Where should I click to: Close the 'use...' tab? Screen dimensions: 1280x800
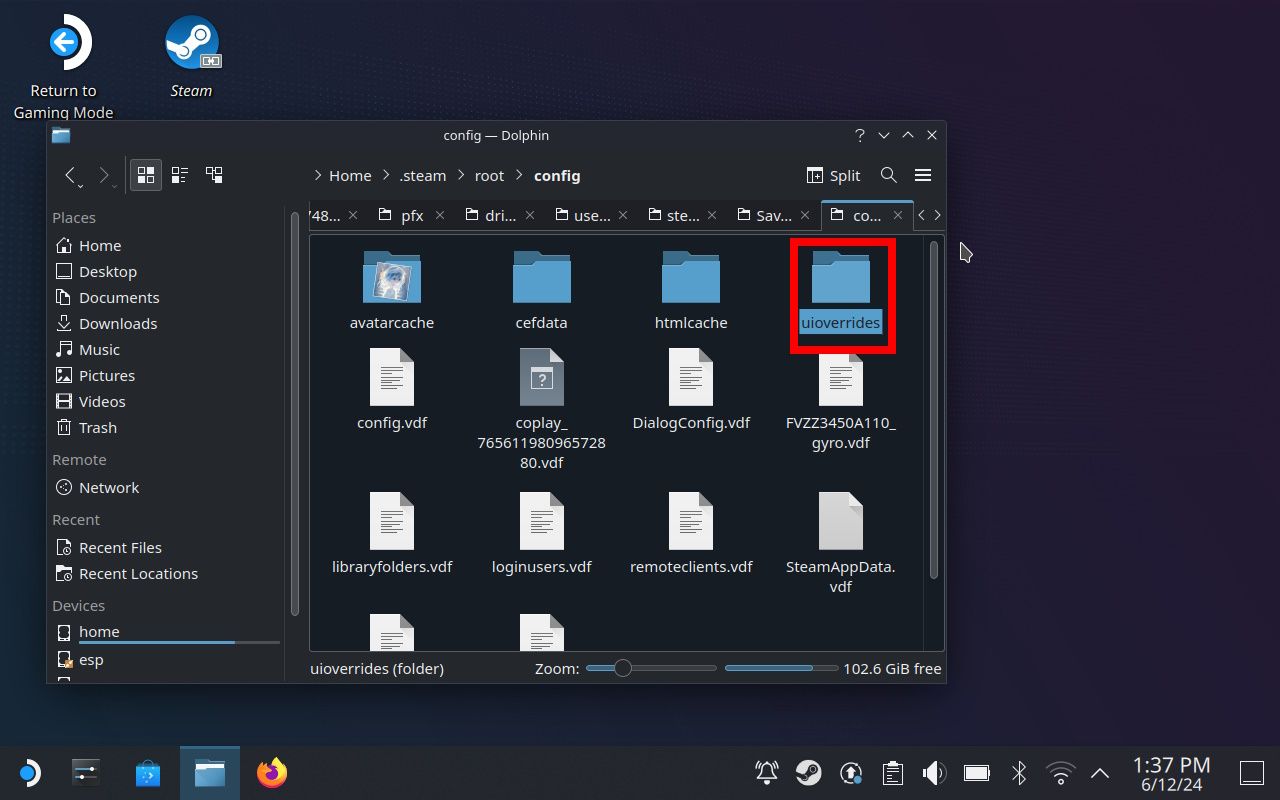[624, 215]
